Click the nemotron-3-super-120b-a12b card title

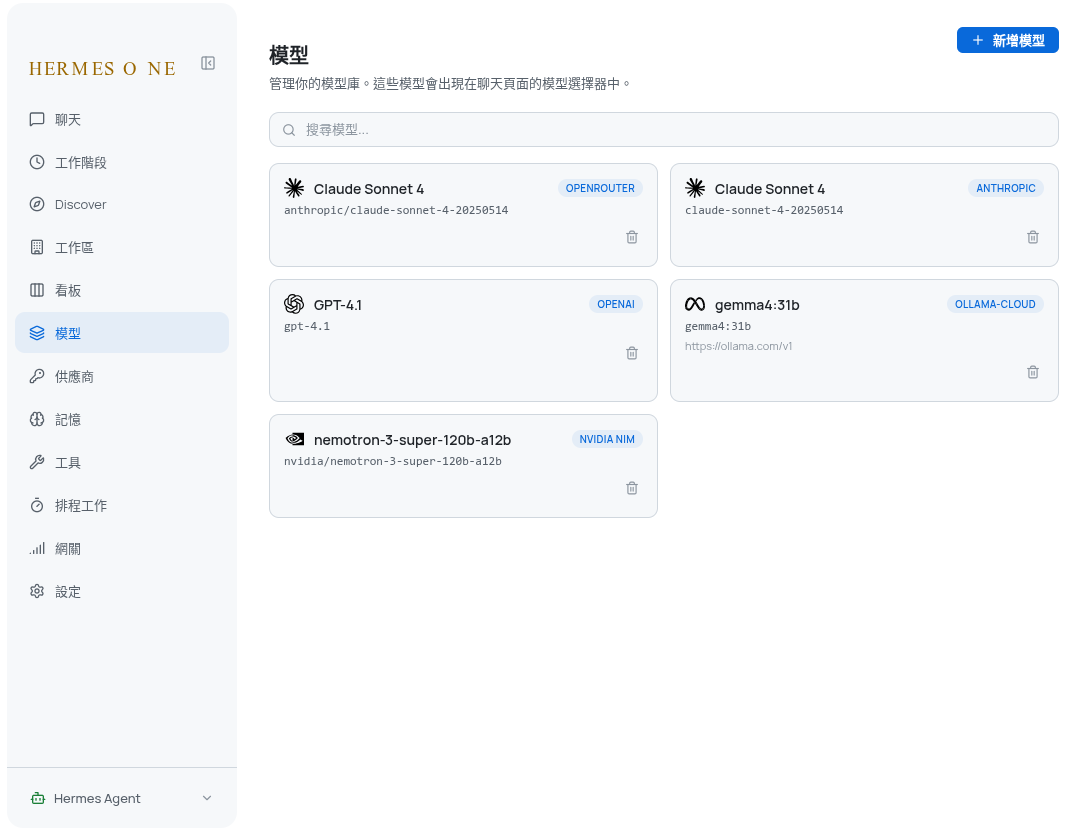[x=413, y=439]
